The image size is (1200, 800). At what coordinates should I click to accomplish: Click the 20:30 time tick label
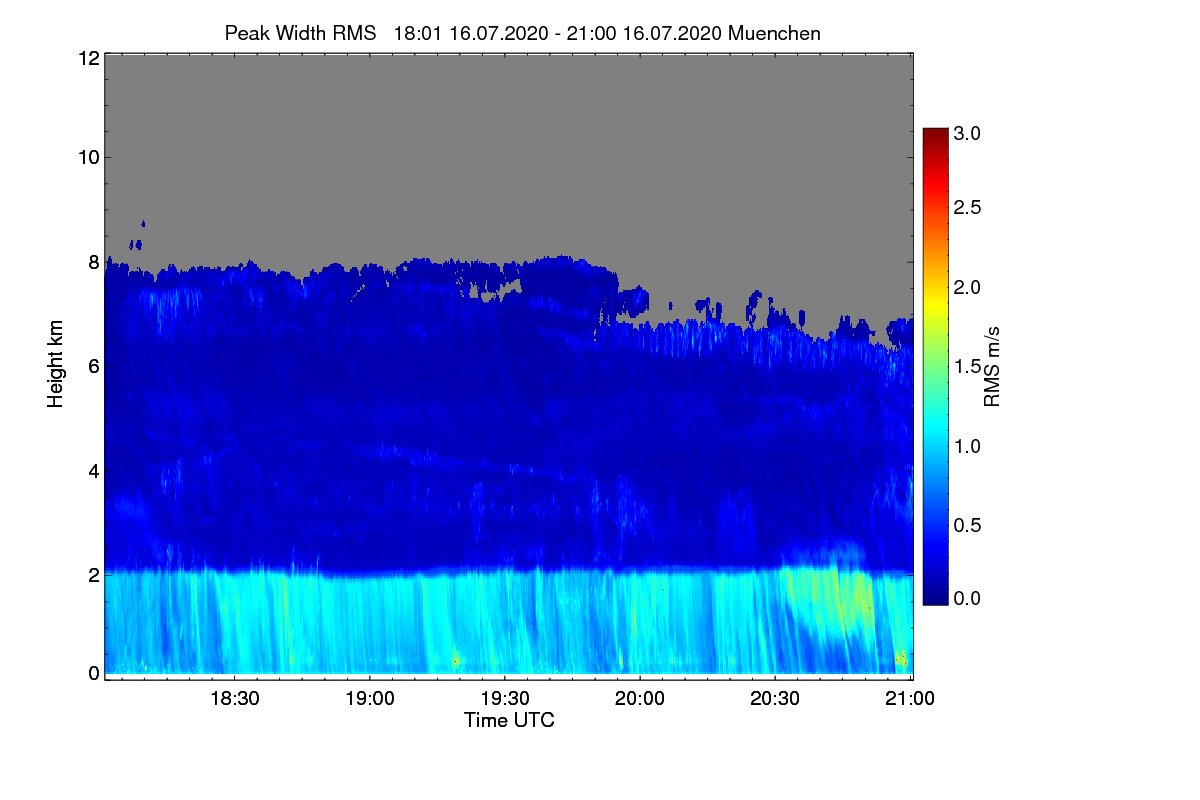coord(775,697)
